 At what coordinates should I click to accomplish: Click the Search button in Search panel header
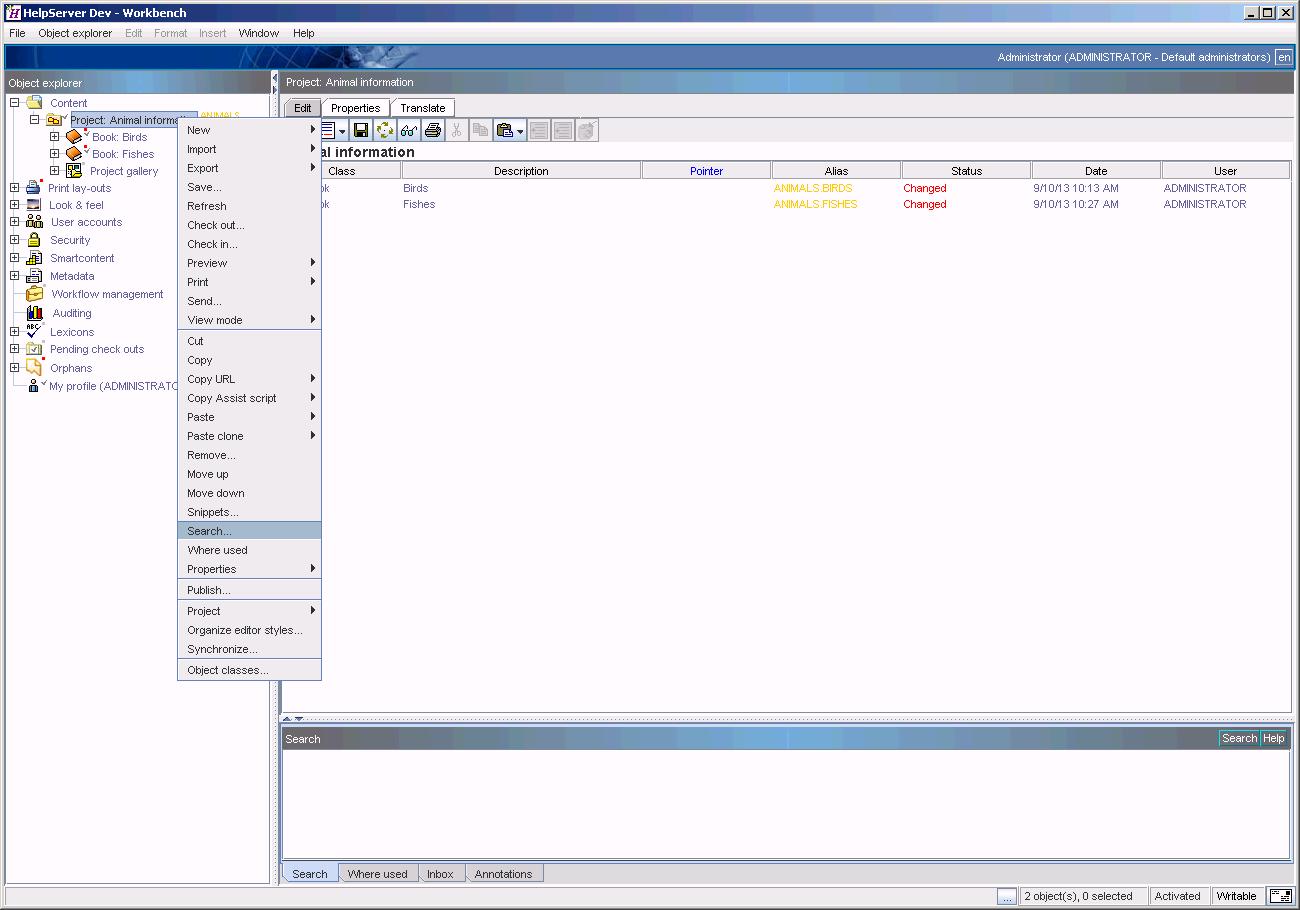[x=1239, y=739]
